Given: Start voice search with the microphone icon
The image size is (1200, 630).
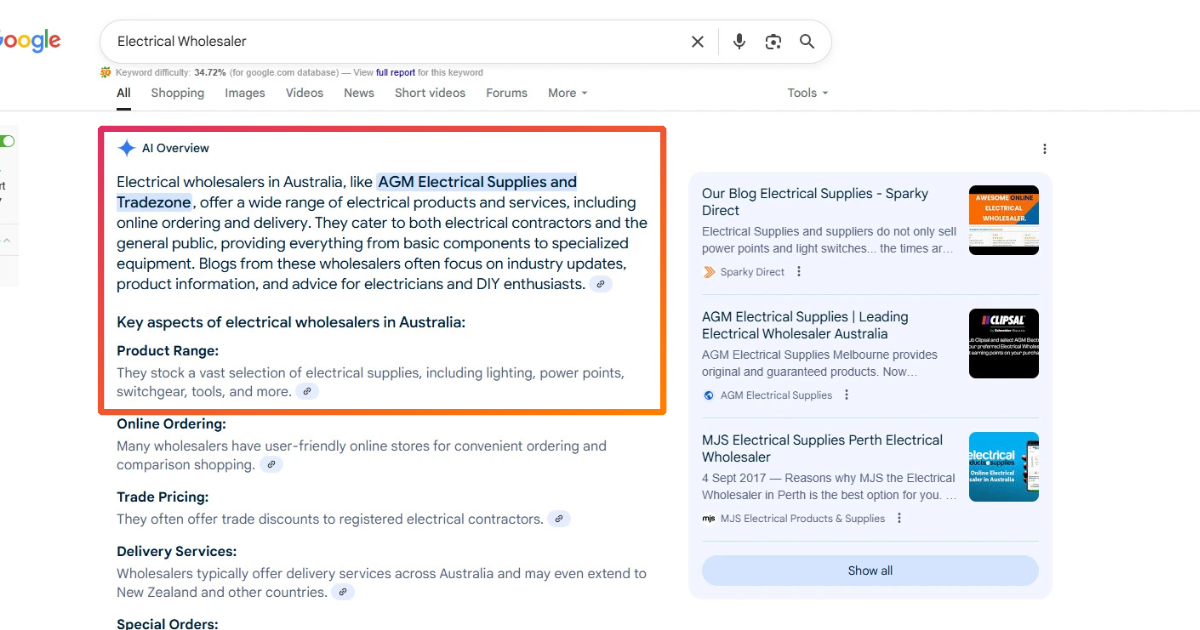Looking at the screenshot, I should pos(739,42).
